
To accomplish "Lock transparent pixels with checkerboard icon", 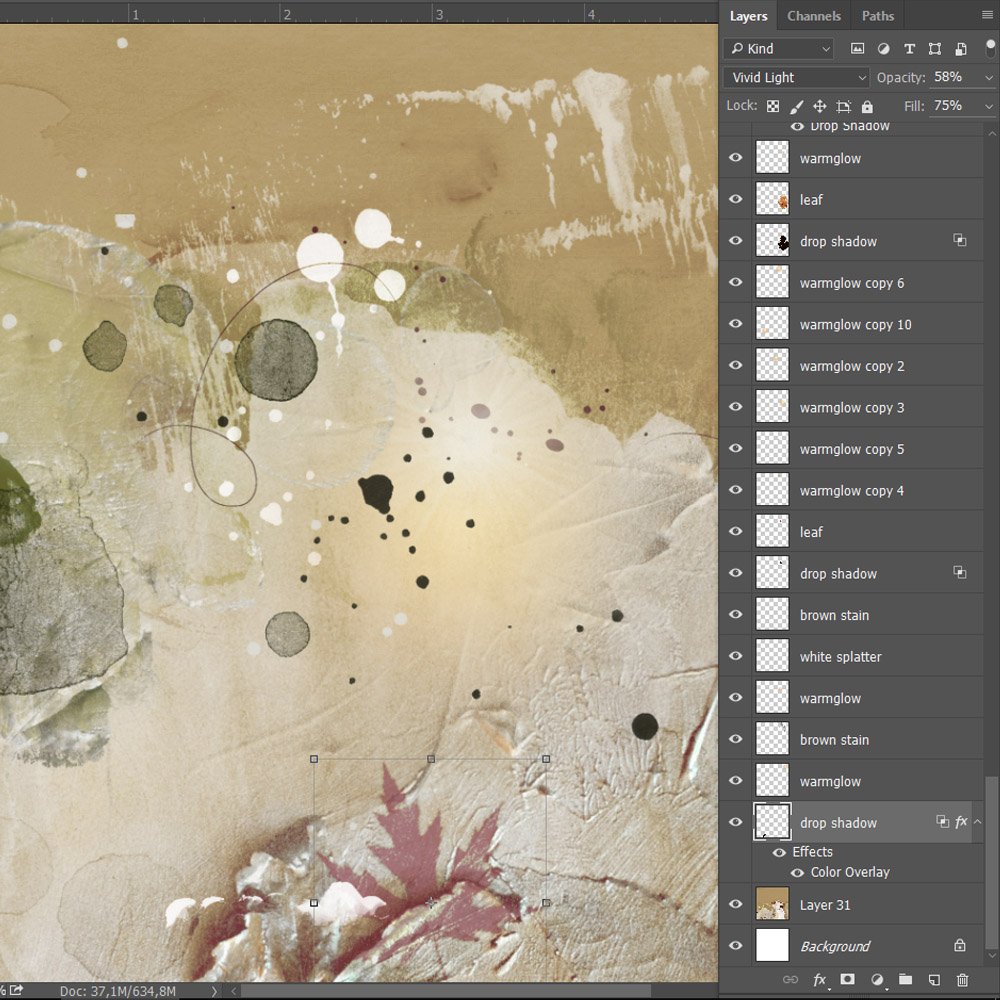I will tap(772, 106).
